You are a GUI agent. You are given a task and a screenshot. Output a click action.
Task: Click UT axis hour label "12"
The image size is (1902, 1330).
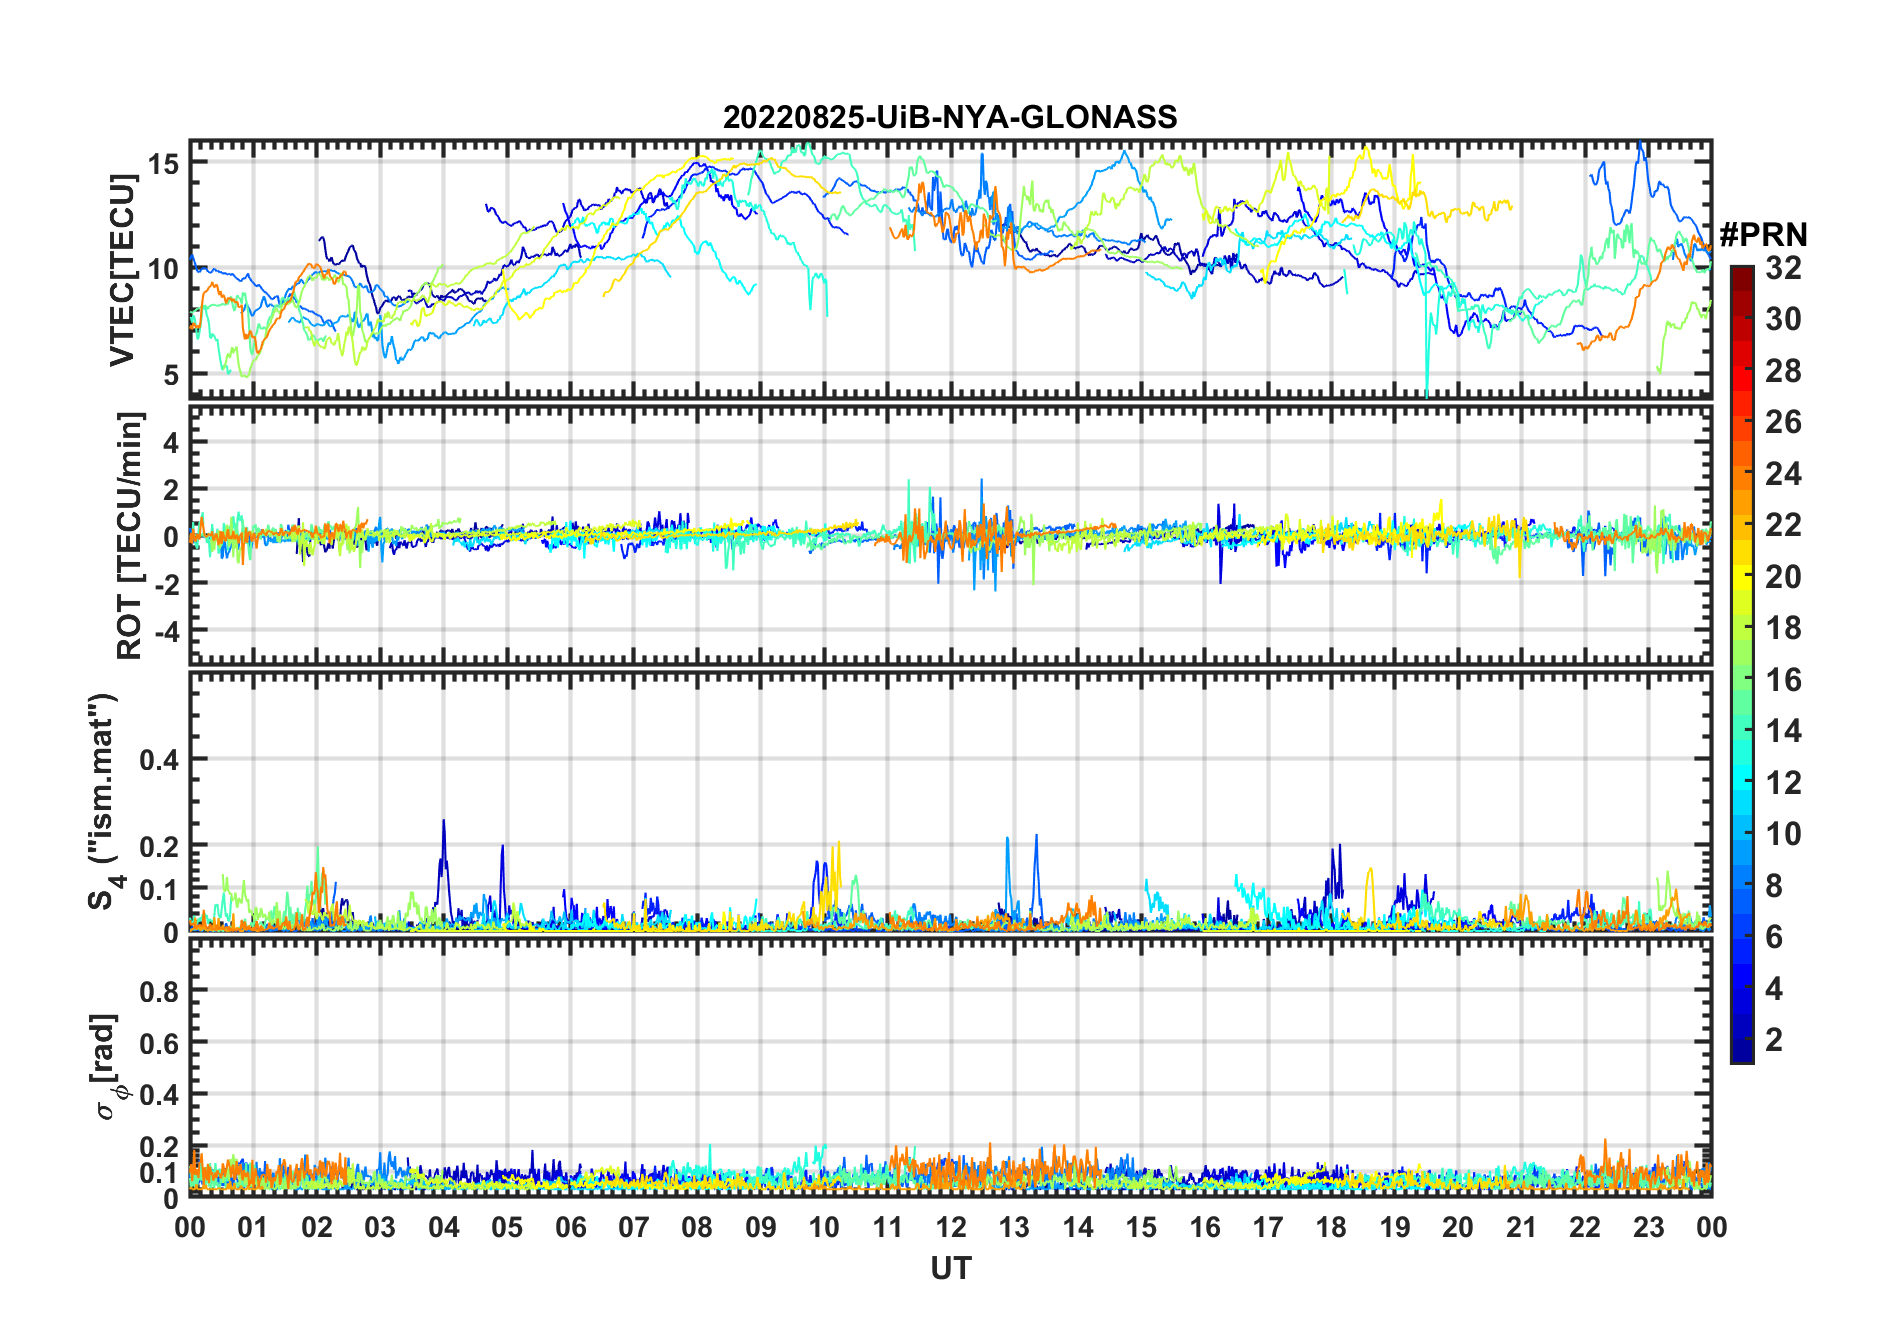951,1227
